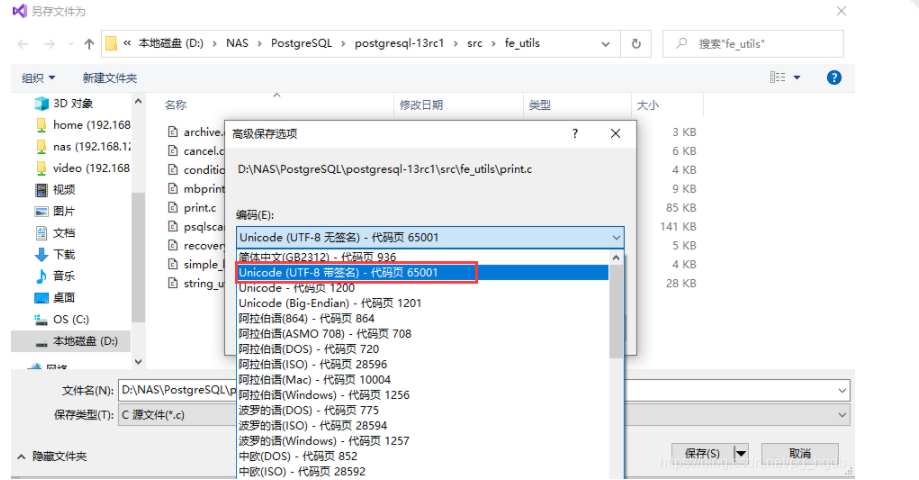Select the string_u file row
The image size is (919, 480).
coord(195,283)
